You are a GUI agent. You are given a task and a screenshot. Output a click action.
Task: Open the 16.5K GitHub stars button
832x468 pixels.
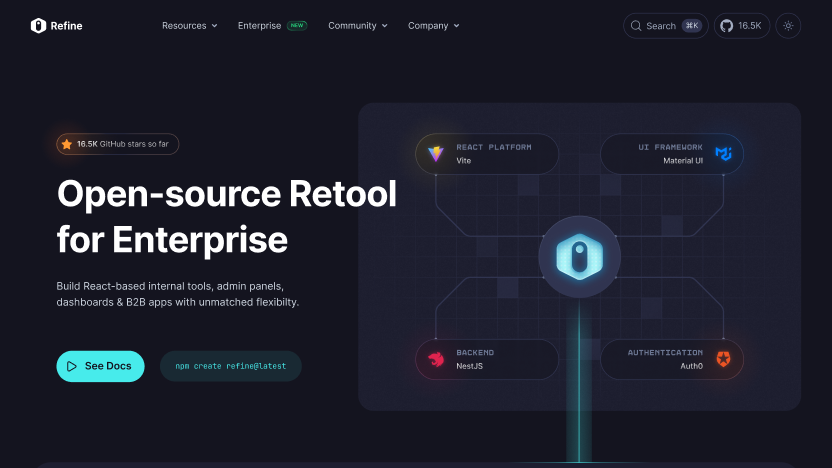[x=742, y=25]
